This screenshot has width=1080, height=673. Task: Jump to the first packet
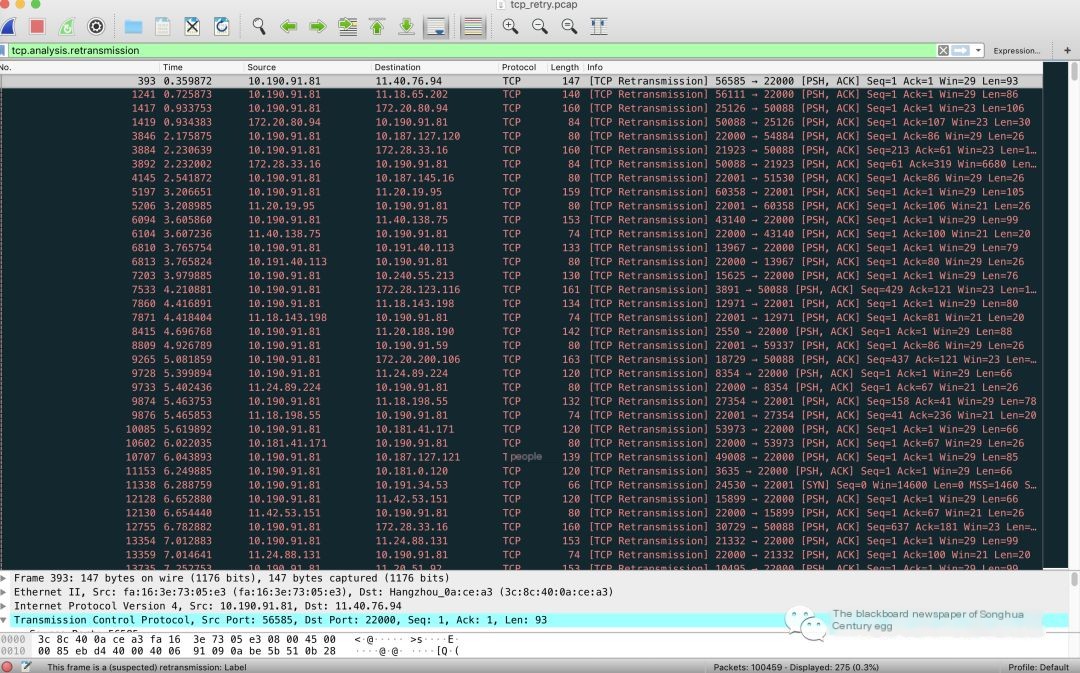377,27
